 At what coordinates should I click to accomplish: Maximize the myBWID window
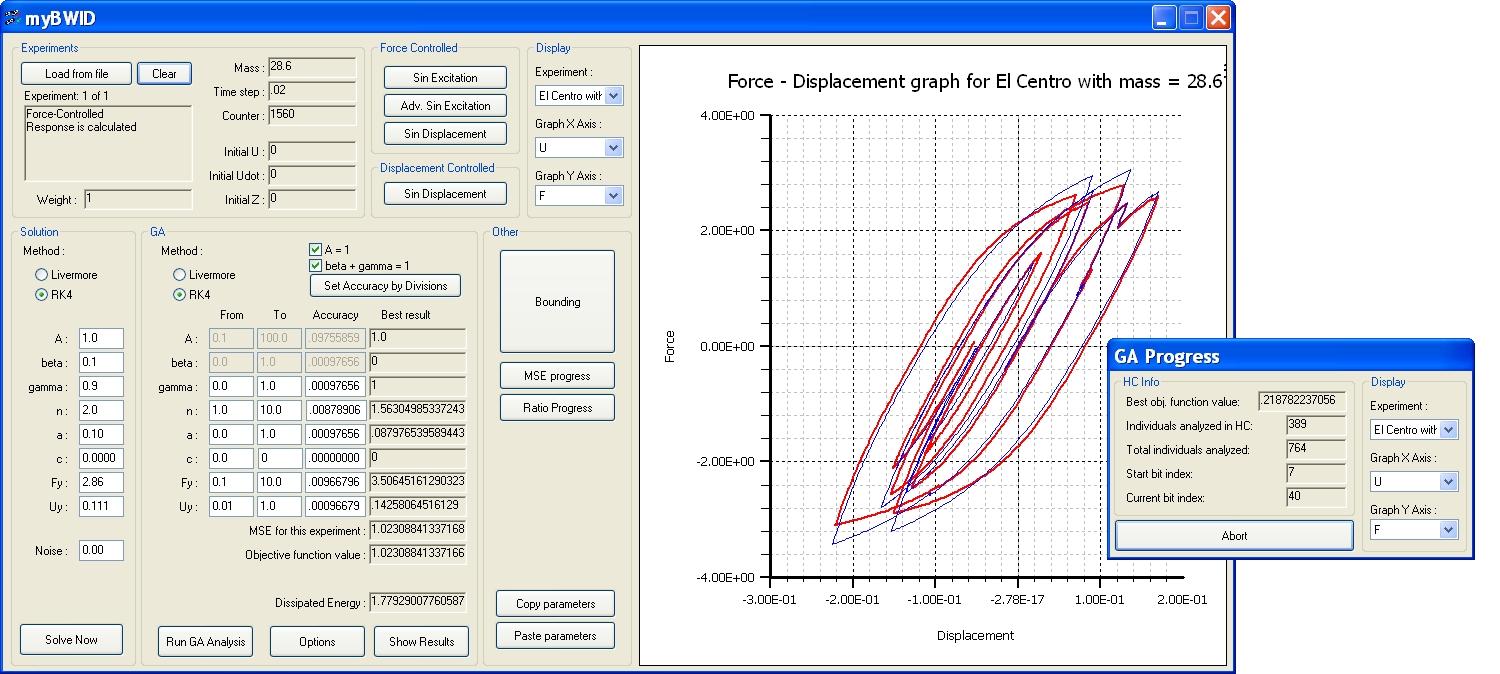click(1191, 17)
